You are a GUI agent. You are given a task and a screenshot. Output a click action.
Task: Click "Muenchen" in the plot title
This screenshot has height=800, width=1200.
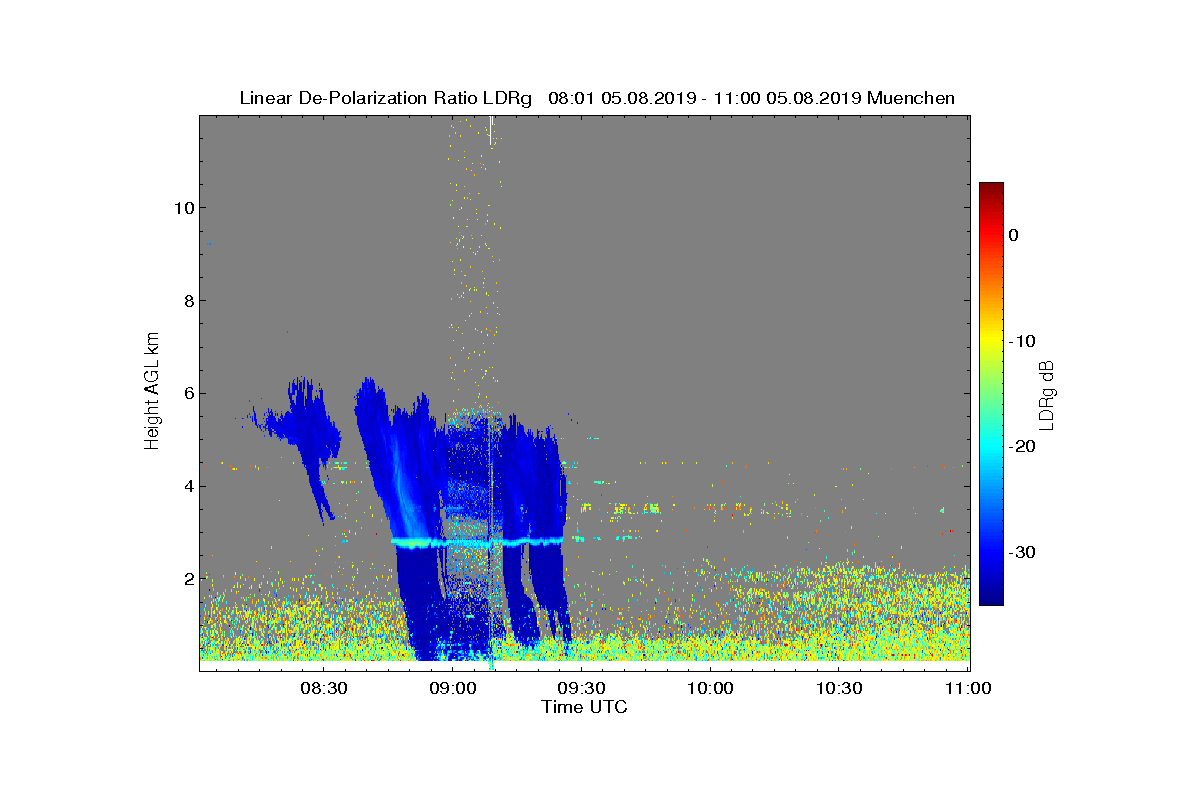coord(911,98)
